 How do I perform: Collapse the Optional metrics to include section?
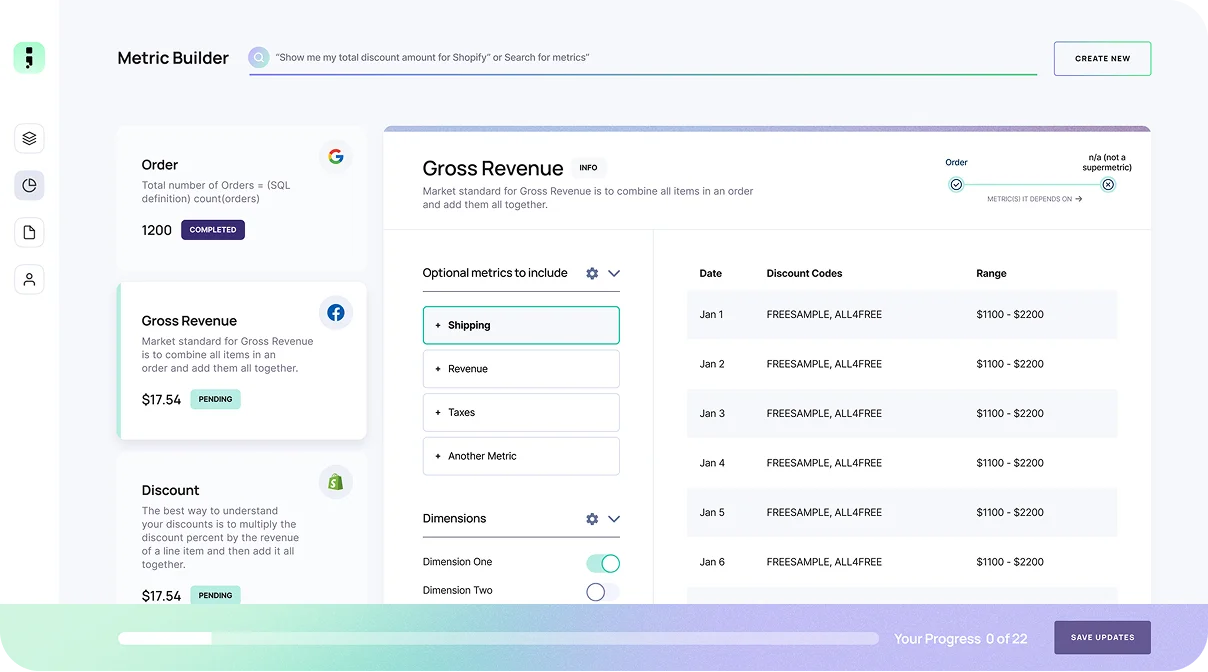click(614, 273)
